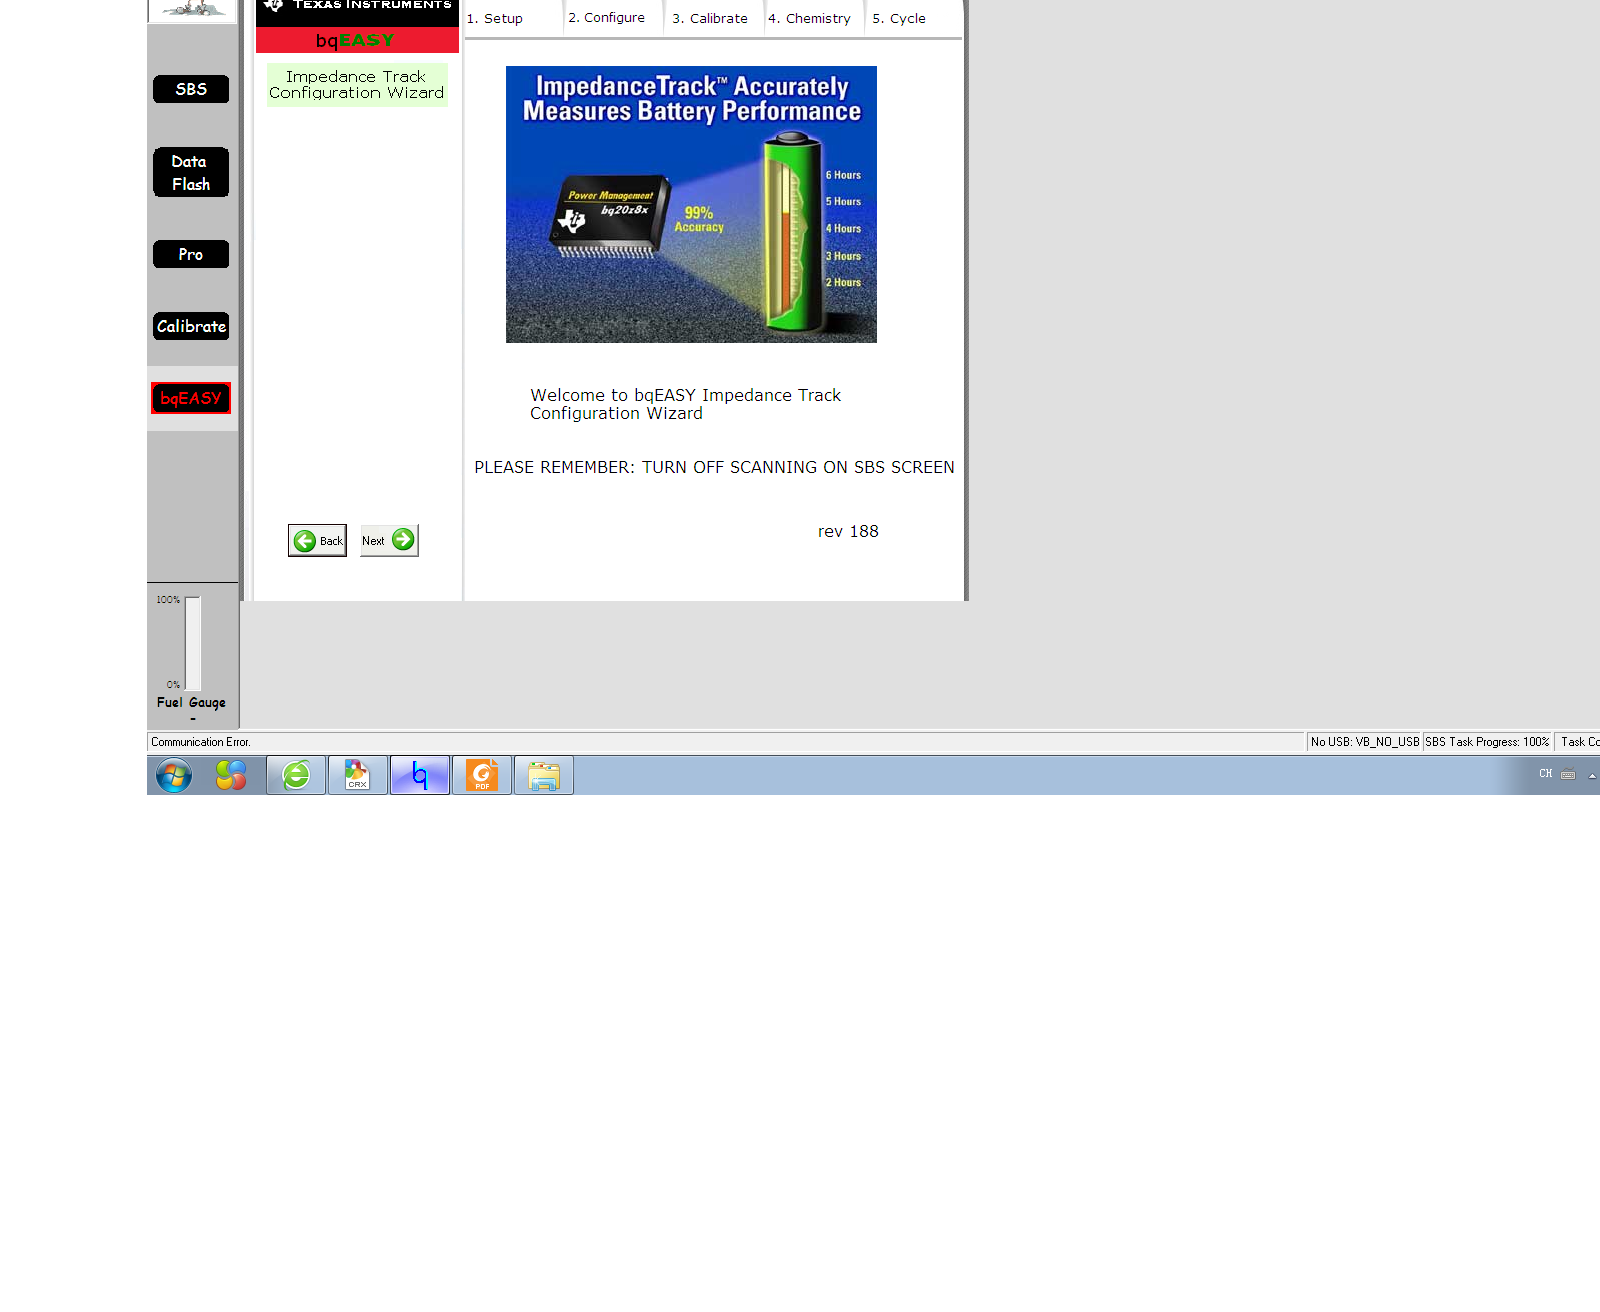Click the ImpedanceTrack battery banner image

691,204
